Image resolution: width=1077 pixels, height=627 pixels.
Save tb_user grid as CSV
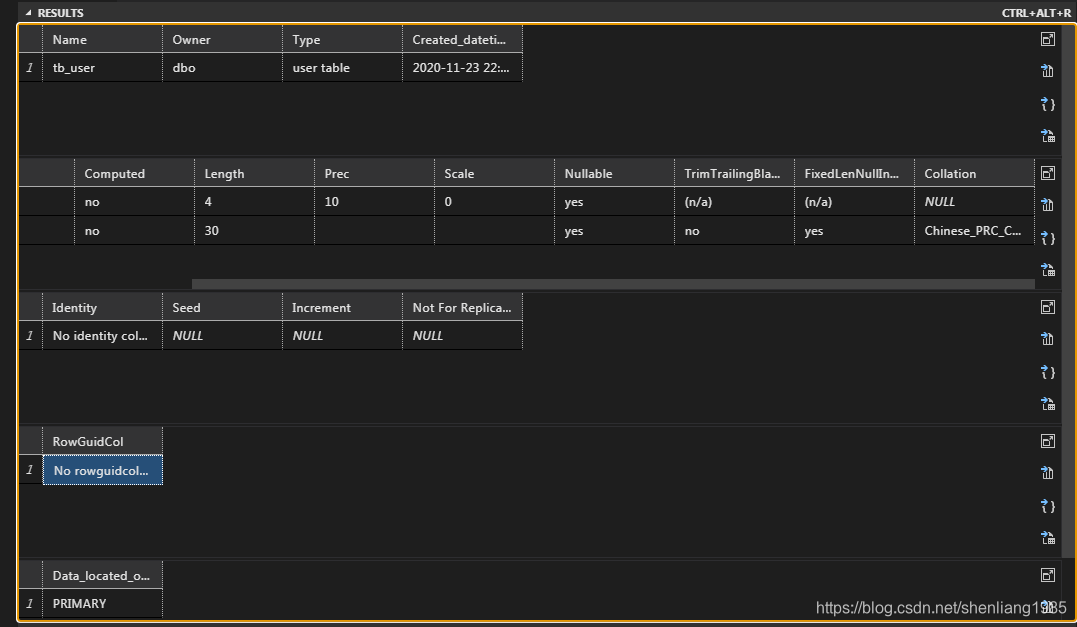[1047, 70]
